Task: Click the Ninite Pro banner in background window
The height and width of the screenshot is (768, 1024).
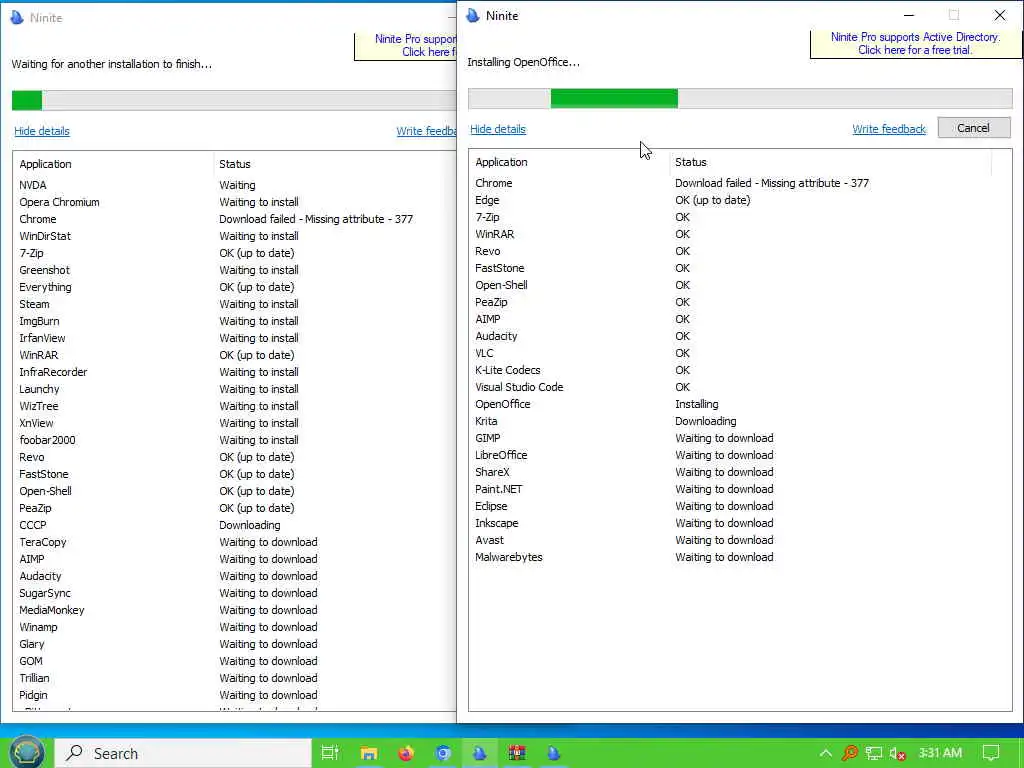Action: point(406,46)
